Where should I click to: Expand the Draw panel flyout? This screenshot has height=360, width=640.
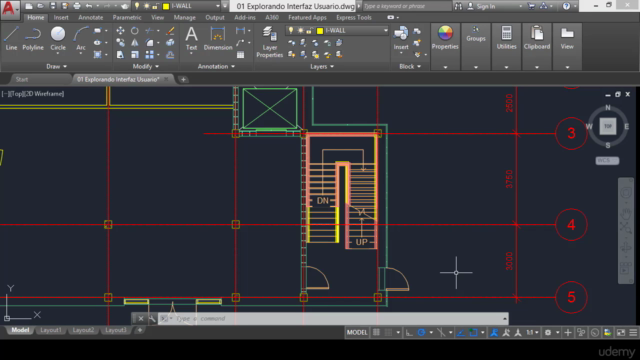pos(56,66)
